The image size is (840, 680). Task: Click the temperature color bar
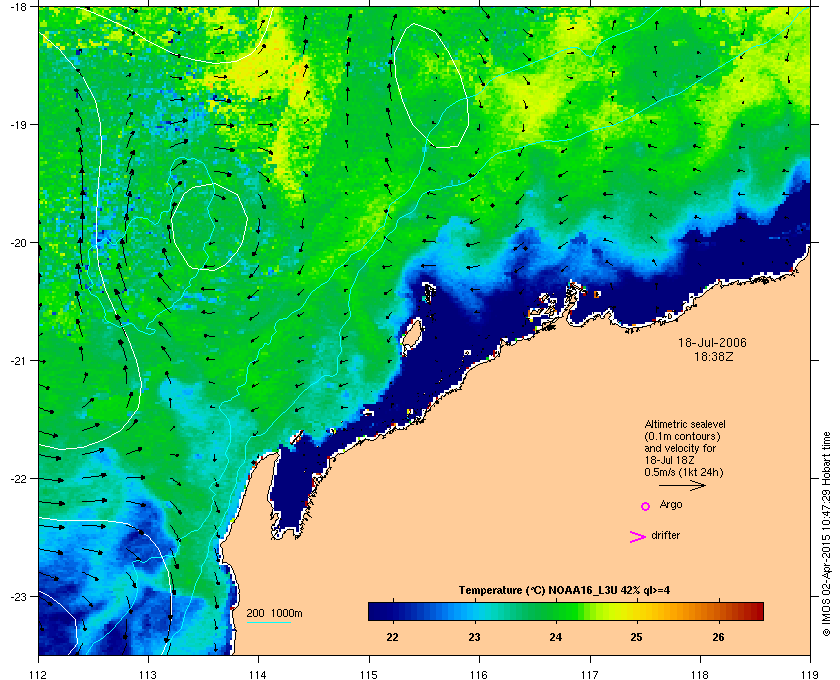[566, 611]
